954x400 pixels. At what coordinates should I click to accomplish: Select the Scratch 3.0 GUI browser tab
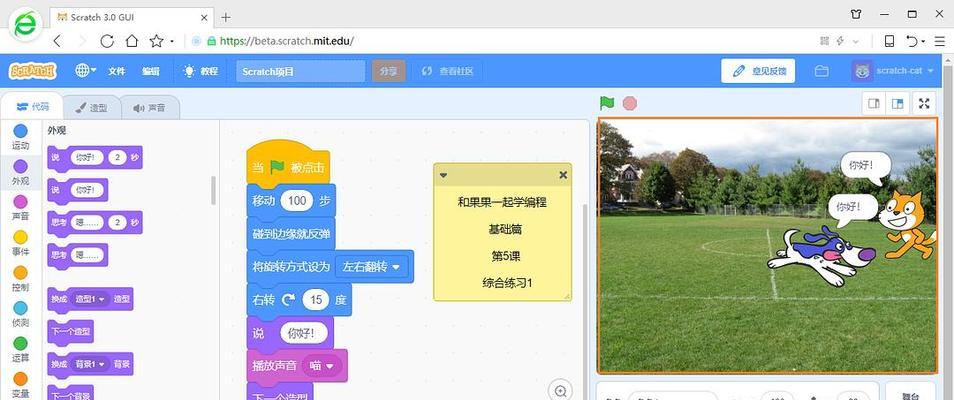(131, 17)
